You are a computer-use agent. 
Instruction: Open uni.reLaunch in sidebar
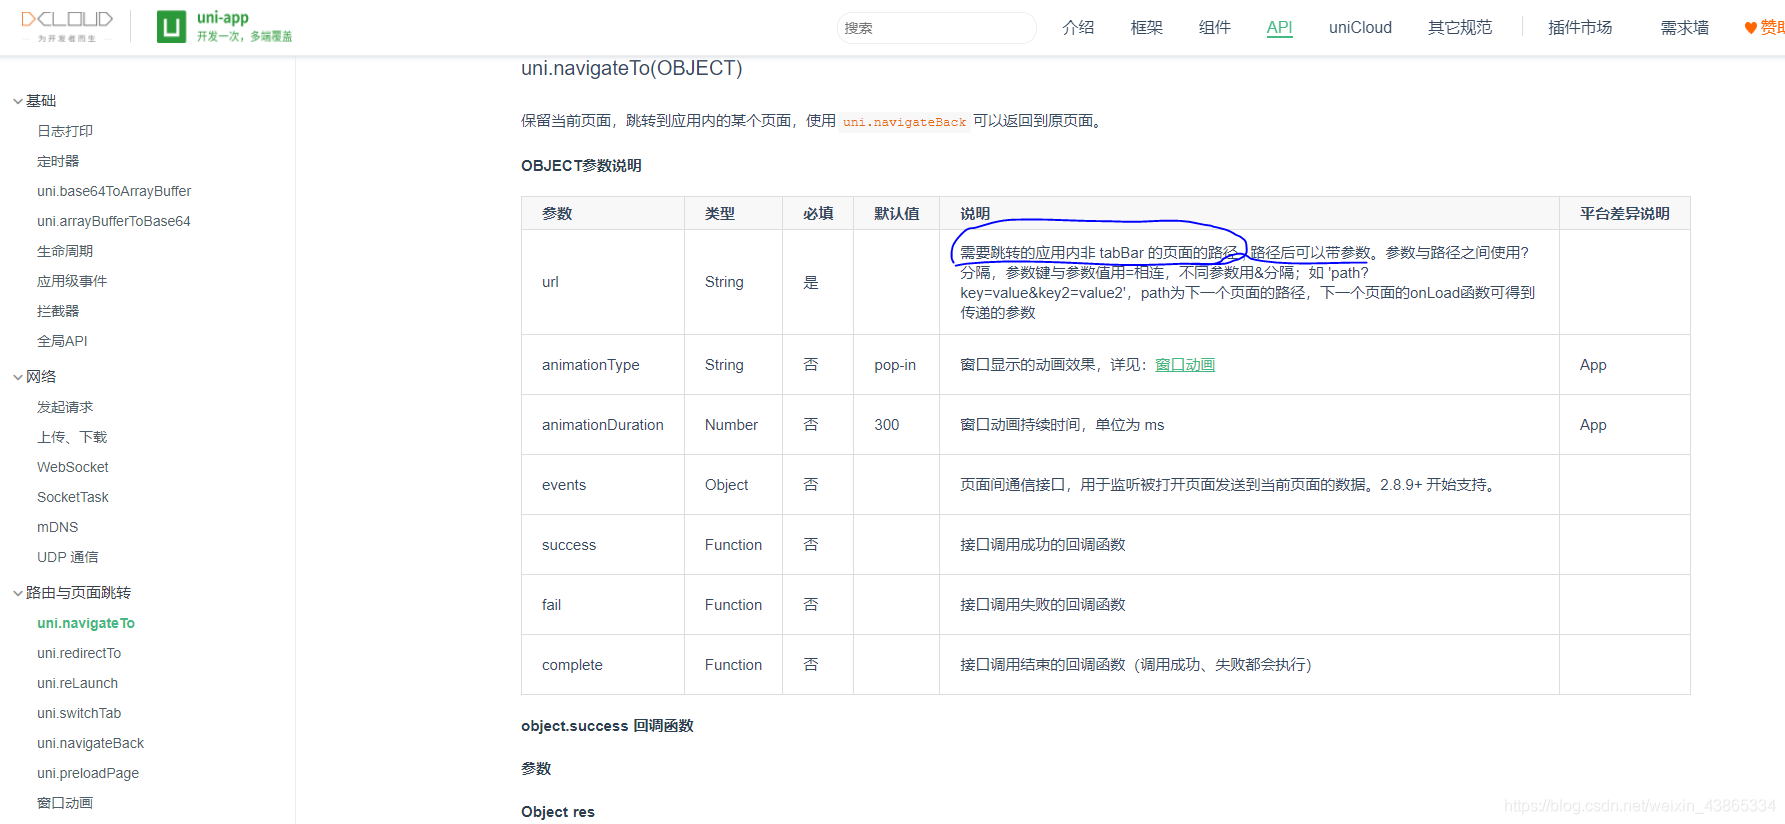click(x=77, y=683)
